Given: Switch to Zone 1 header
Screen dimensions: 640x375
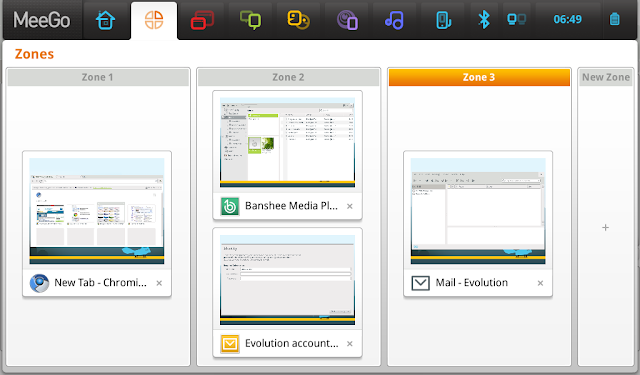Looking at the screenshot, I should coord(98,77).
